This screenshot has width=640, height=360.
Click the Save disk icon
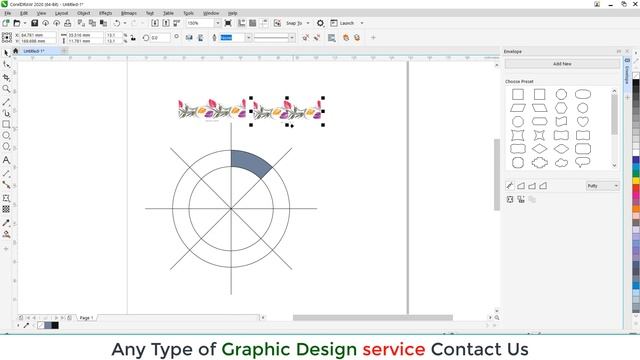pos(34,23)
